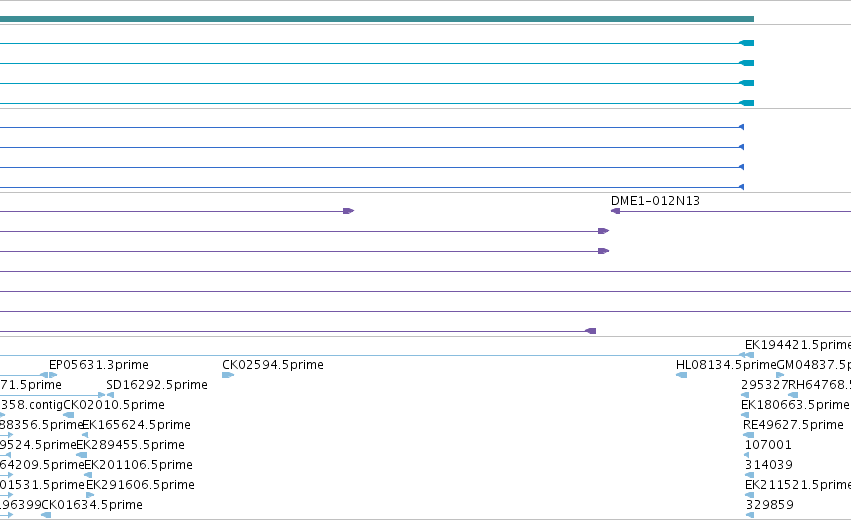Click the CK01634.5prime label
Image resolution: width=851 pixels, height=520 pixels.
[x=92, y=505]
